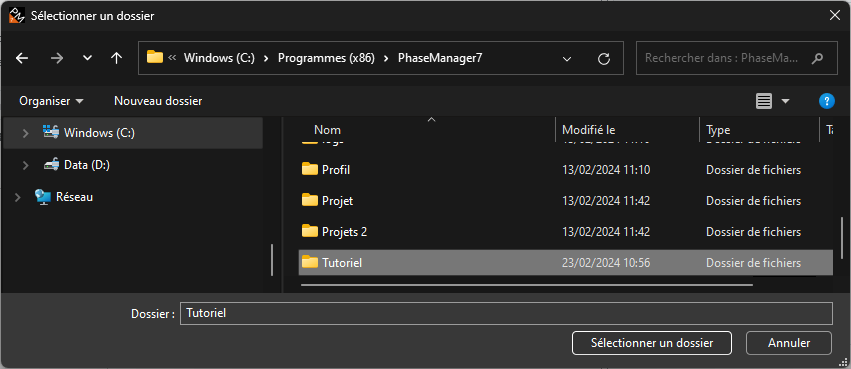Click the view layout icon
851x369 pixels.
(764, 101)
